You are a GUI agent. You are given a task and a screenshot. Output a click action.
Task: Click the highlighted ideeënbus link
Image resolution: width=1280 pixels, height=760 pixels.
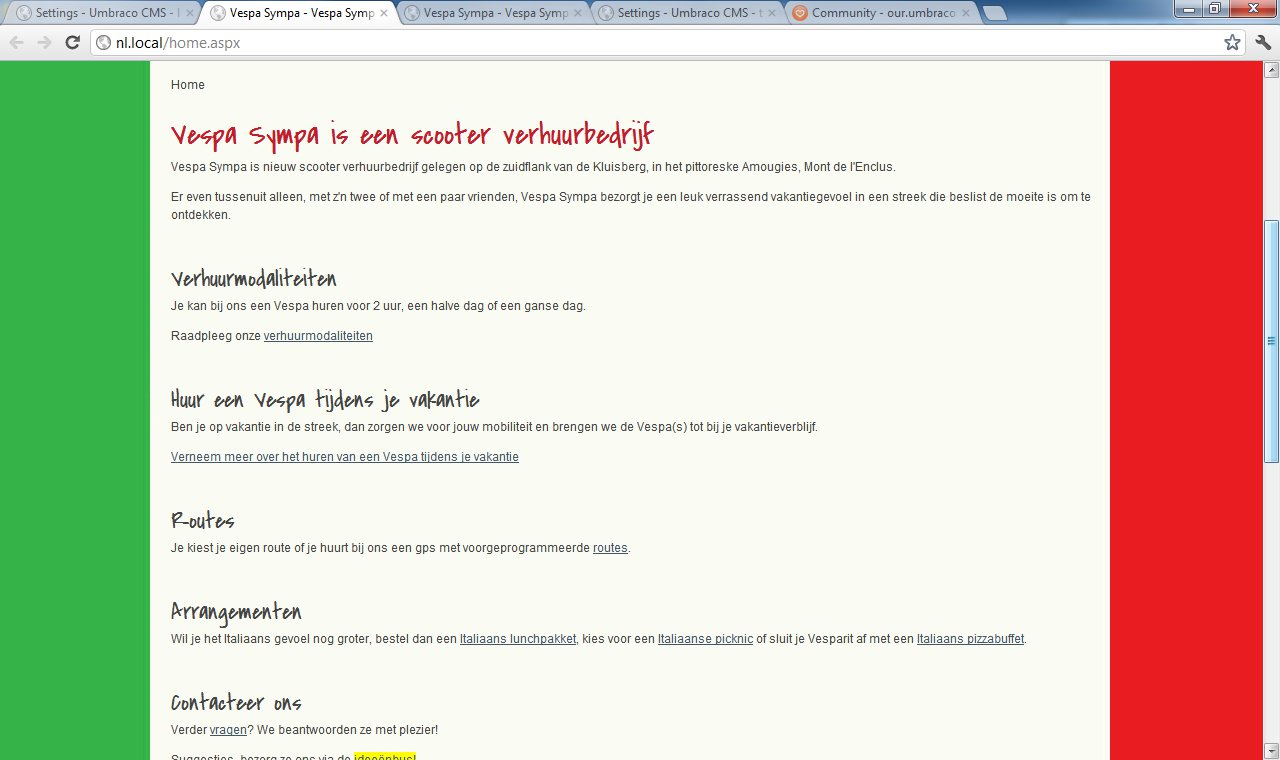click(x=385, y=757)
